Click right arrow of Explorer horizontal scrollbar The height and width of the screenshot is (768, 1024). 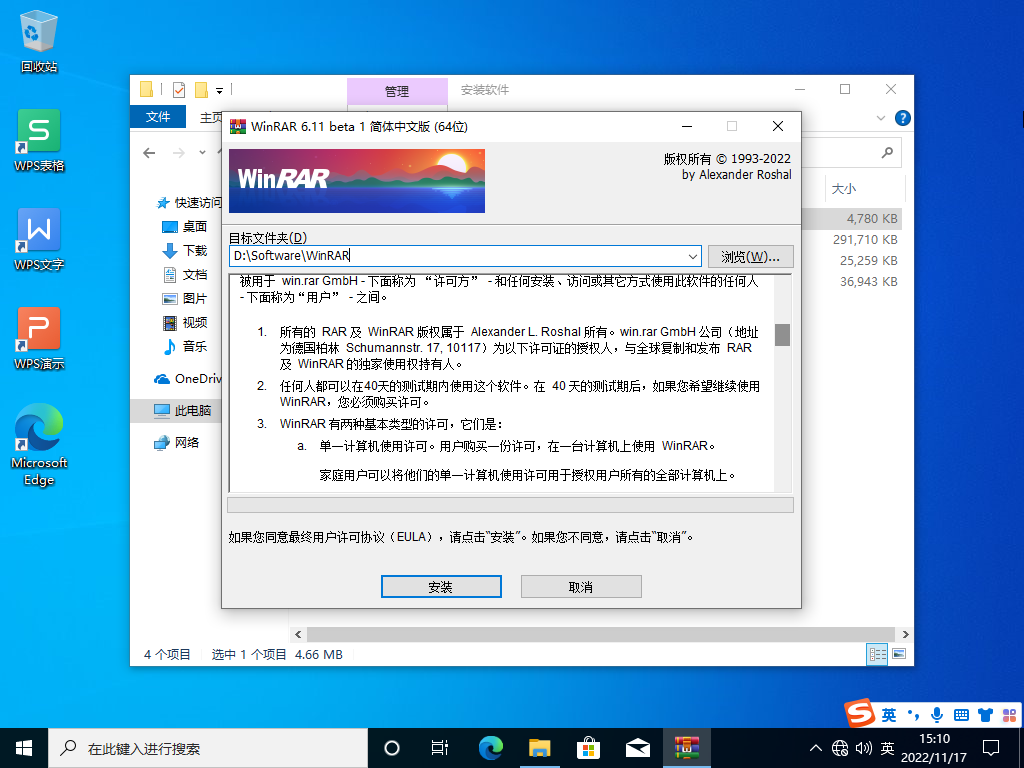(905, 634)
